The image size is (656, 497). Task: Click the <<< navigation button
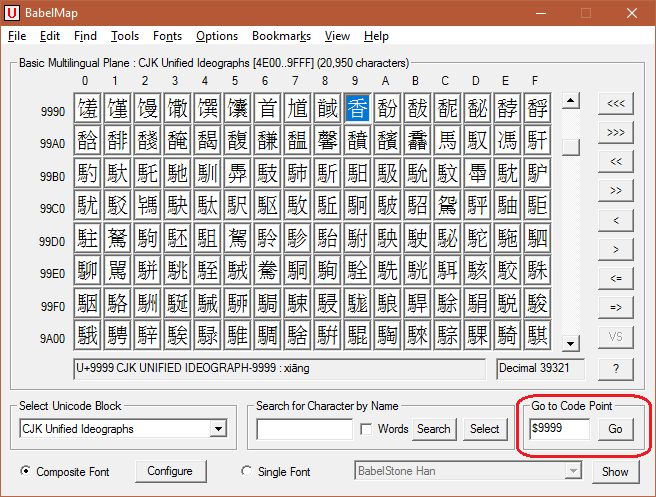tap(615, 103)
